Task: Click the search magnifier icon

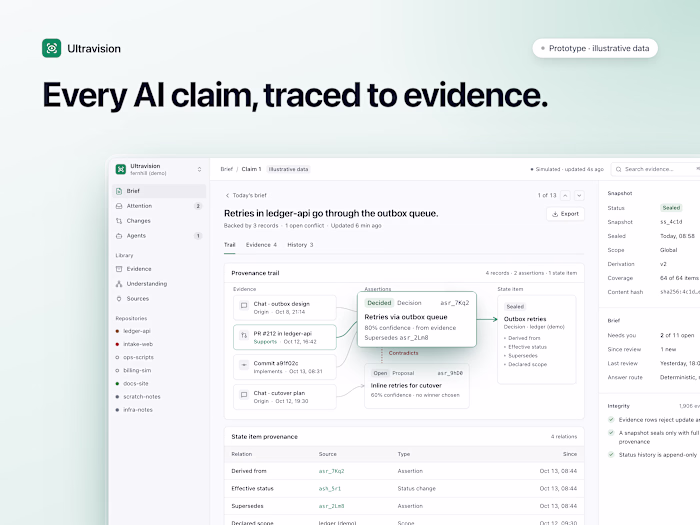Action: point(618,169)
